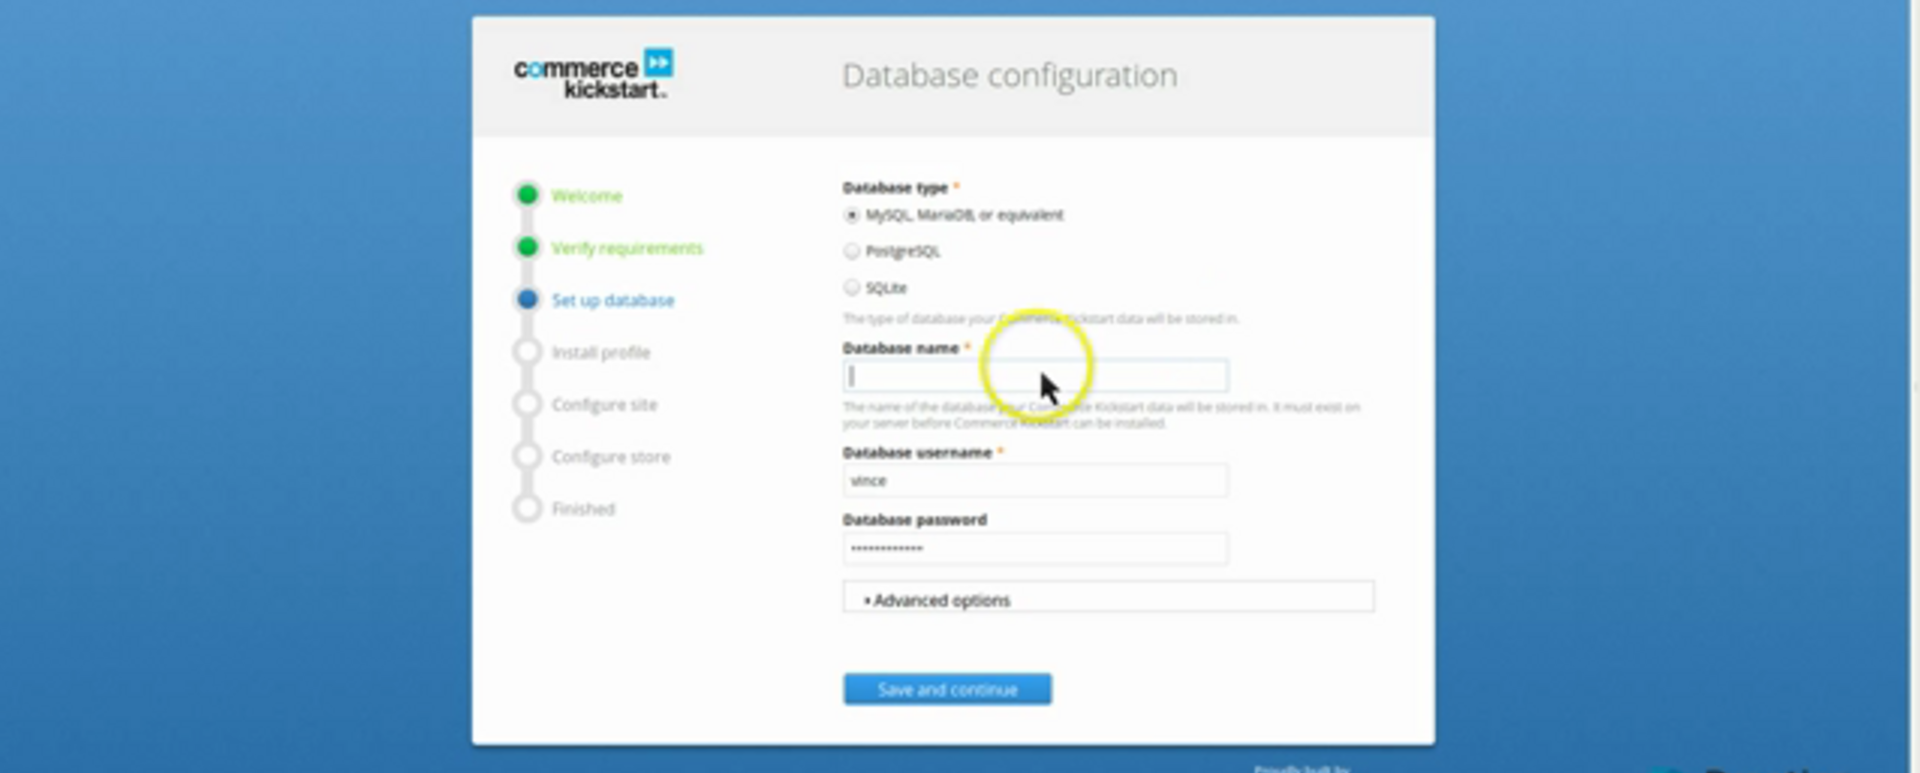Image resolution: width=1920 pixels, height=773 pixels.
Task: Click the Set up database label
Action: pos(613,300)
